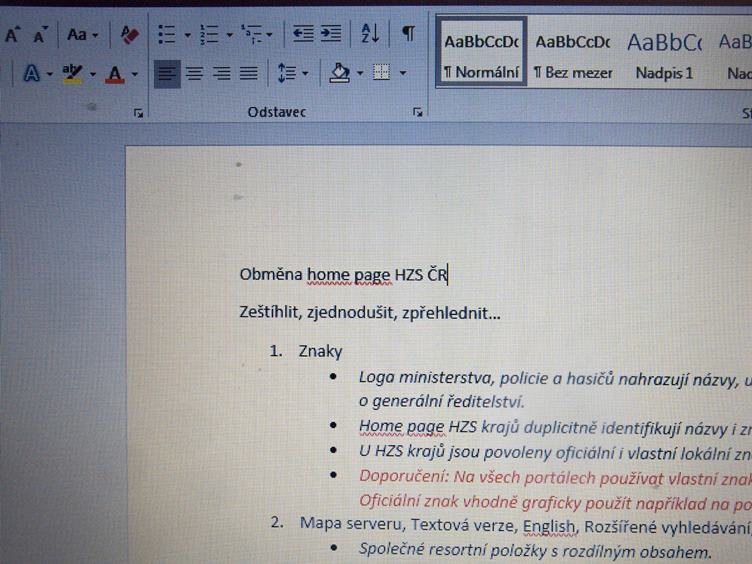Click the bullet 'Společné resortní položky'
This screenshot has height=564, width=752.
pyautogui.click(x=535, y=551)
